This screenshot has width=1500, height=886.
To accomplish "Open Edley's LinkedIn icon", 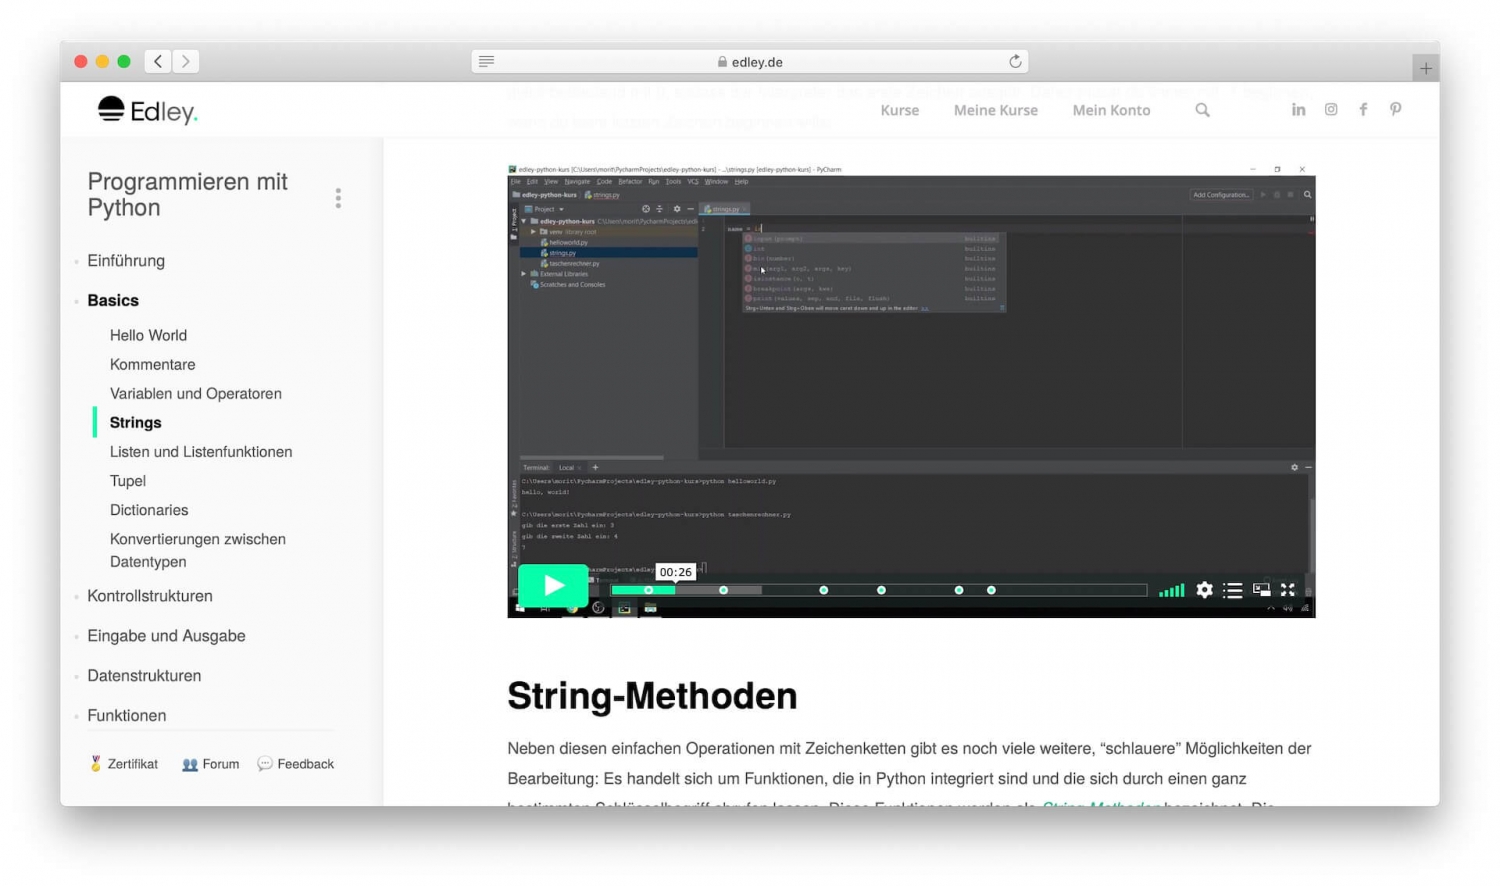I will coord(1298,109).
